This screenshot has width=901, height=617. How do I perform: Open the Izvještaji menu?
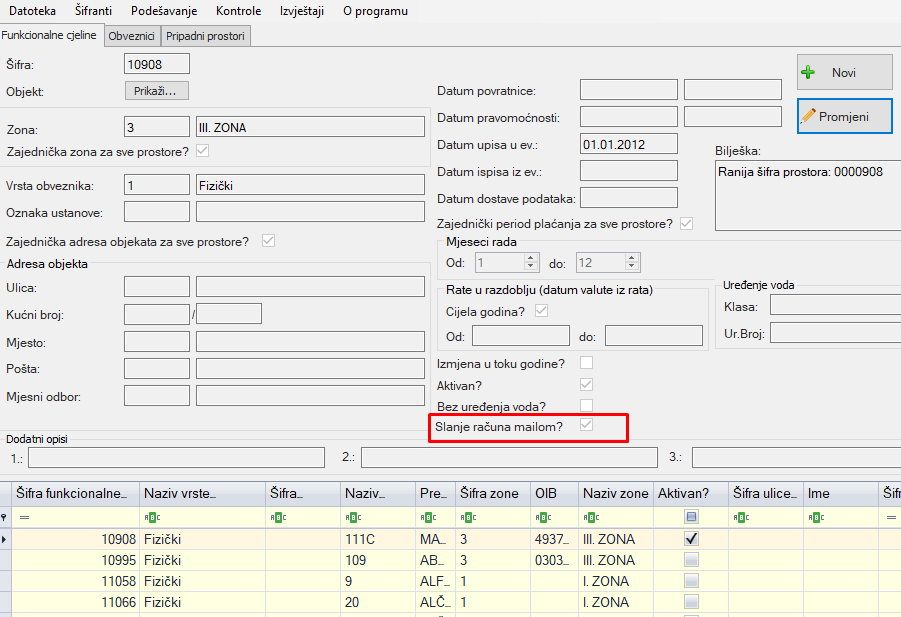[x=301, y=11]
